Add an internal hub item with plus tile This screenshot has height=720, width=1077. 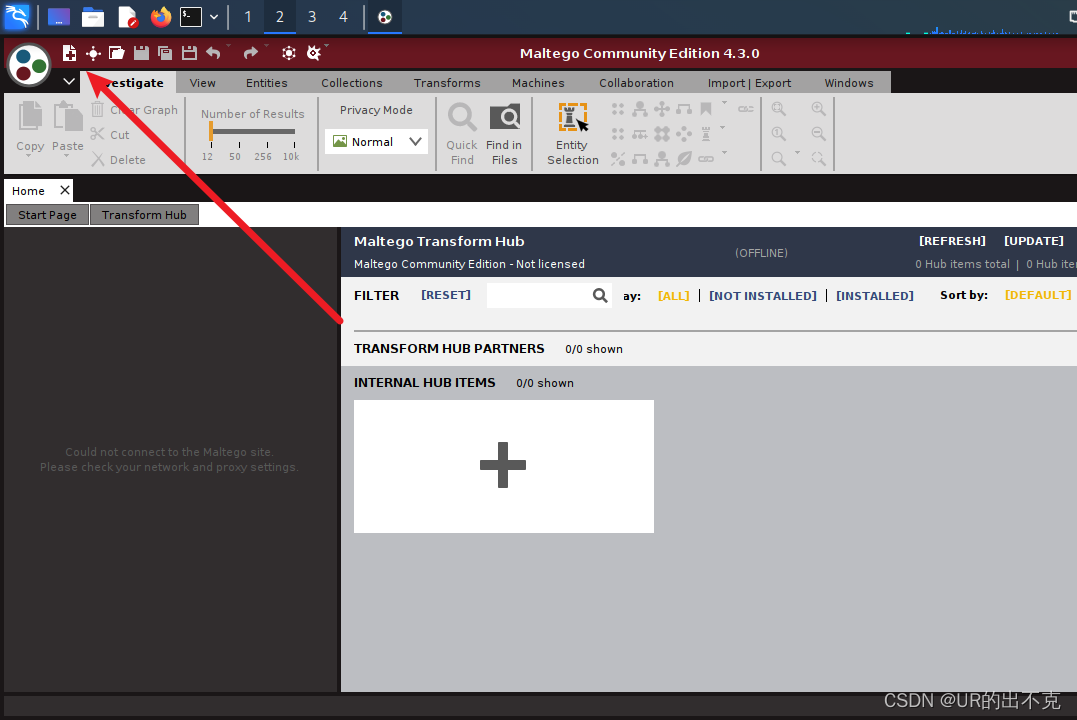point(503,466)
